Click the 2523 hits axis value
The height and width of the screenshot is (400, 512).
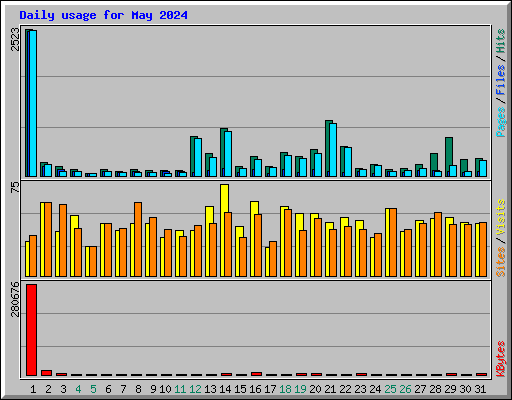tap(15, 39)
